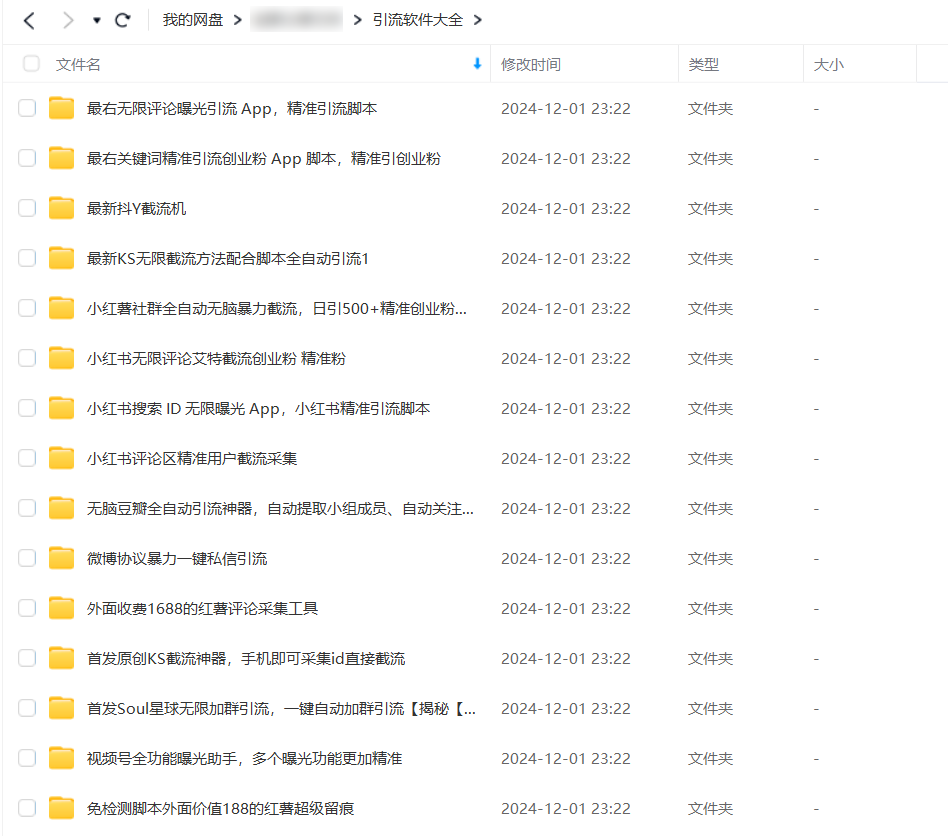948x836 pixels.
Task: Check the box for 首发原创KS截流神器
Action: (27, 658)
